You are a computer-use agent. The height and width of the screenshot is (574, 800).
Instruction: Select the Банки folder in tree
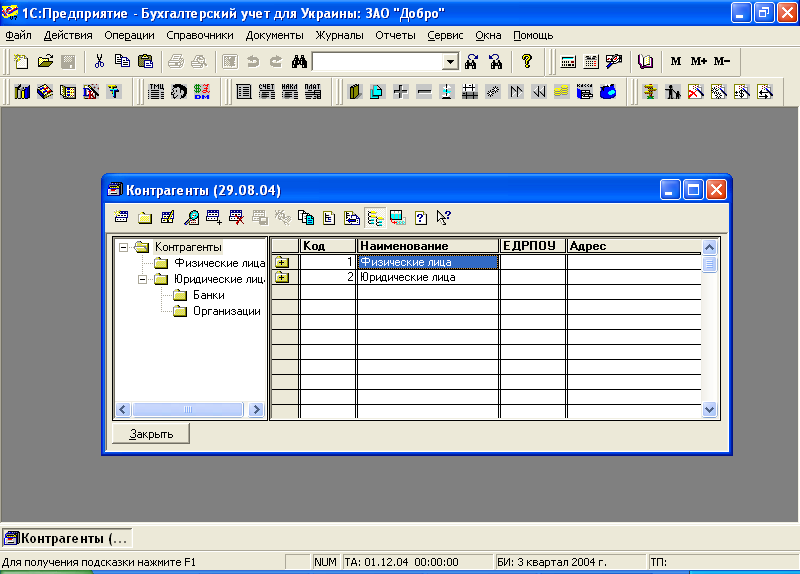[x=209, y=295]
